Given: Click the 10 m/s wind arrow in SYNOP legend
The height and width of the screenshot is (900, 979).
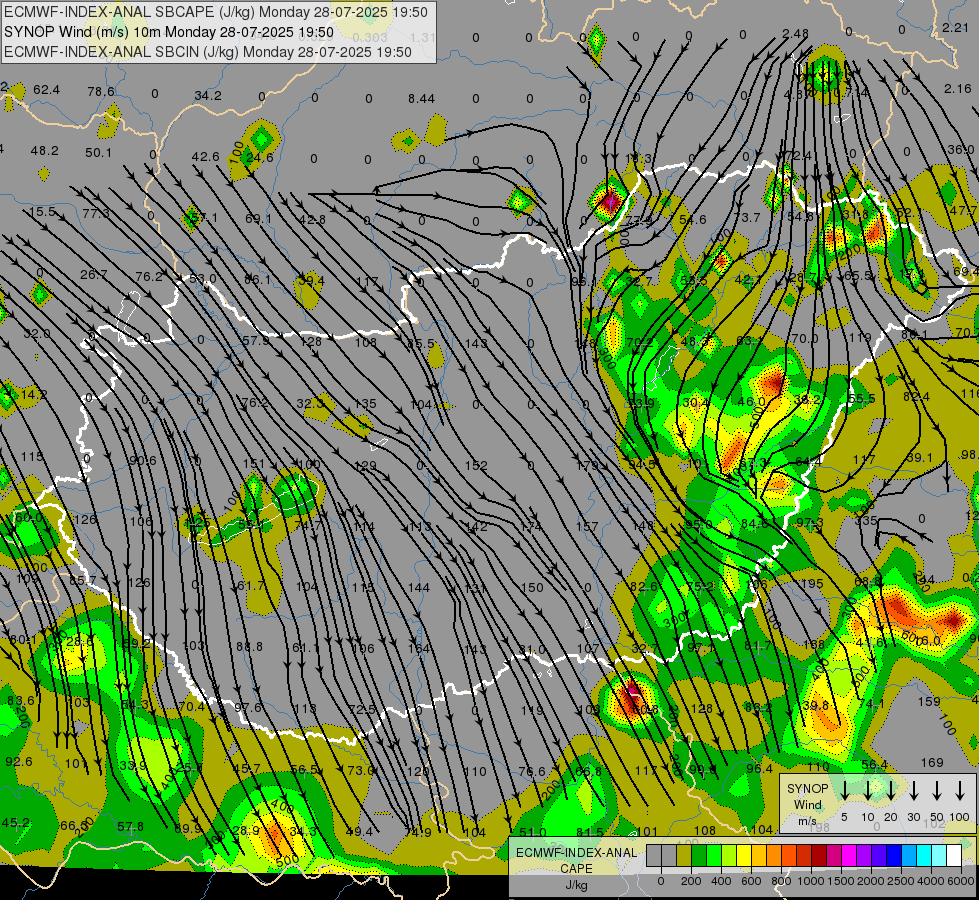Looking at the screenshot, I should point(867,791).
